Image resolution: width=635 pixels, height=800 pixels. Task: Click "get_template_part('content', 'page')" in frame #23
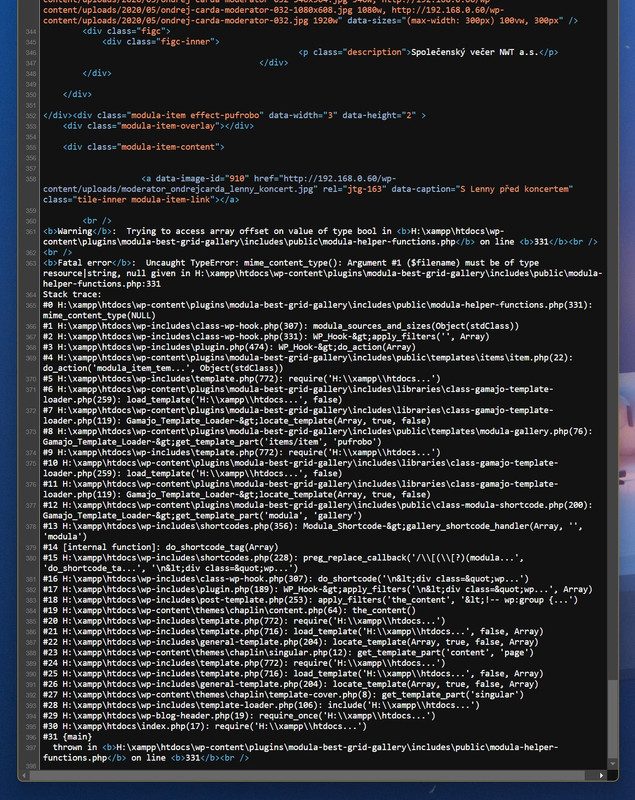[x=445, y=653]
